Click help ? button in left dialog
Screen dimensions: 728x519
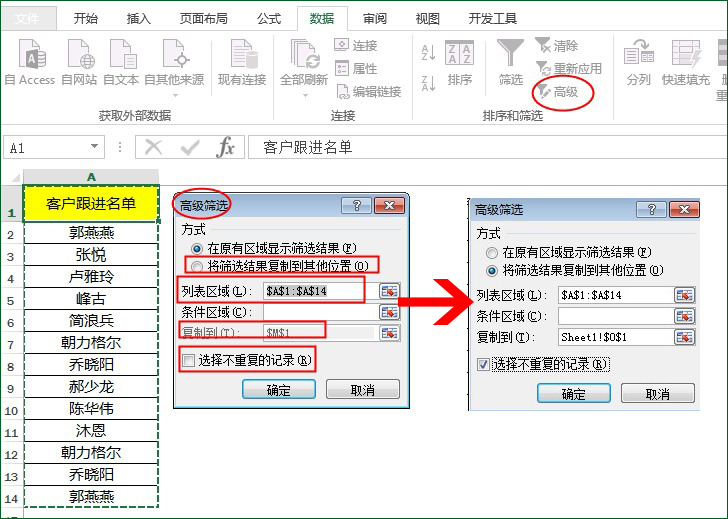(x=356, y=205)
